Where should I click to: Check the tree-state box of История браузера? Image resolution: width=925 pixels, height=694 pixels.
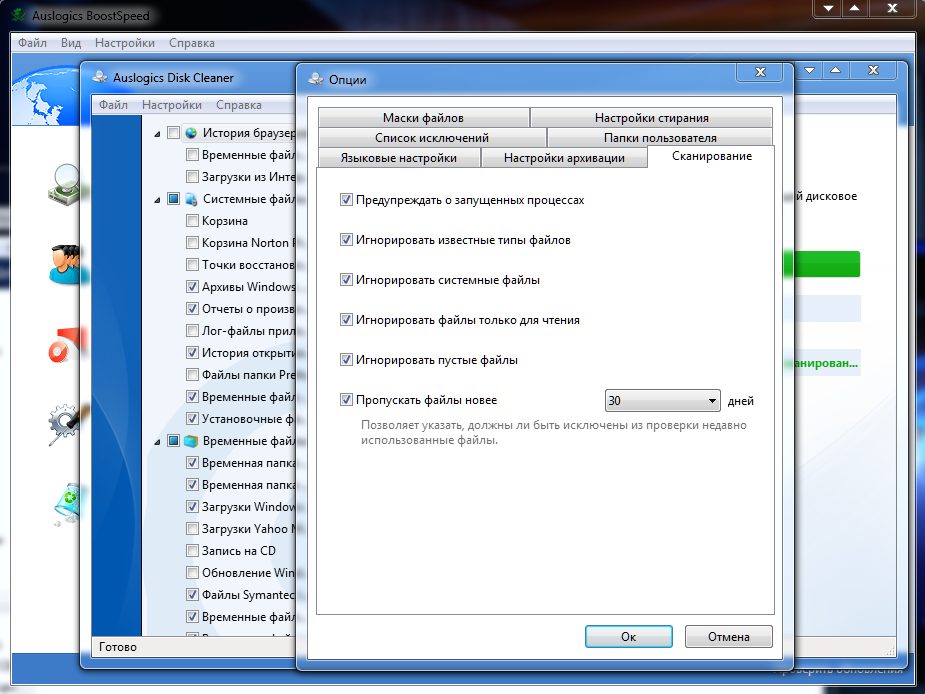pyautogui.click(x=173, y=133)
